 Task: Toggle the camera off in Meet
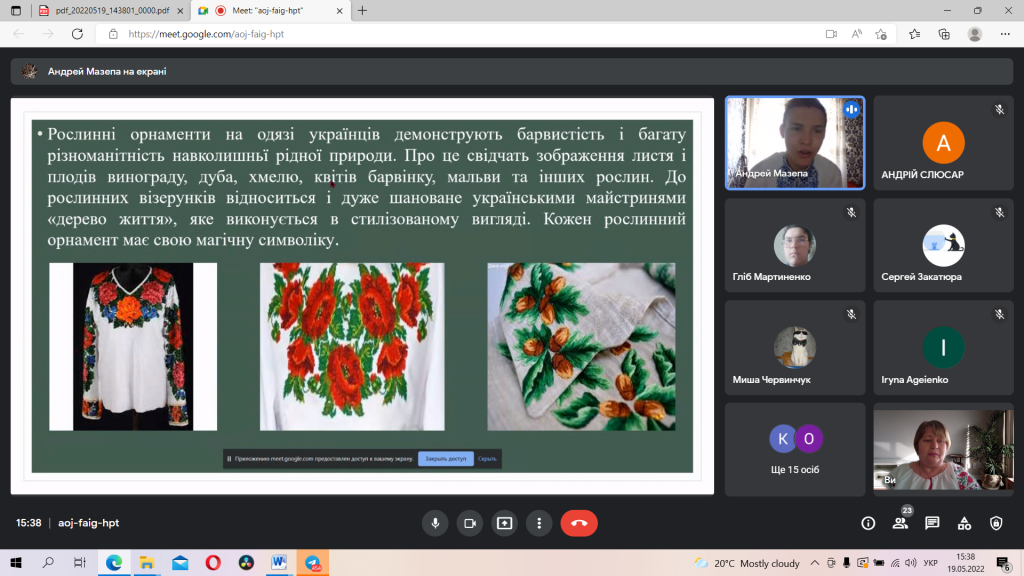click(x=470, y=523)
